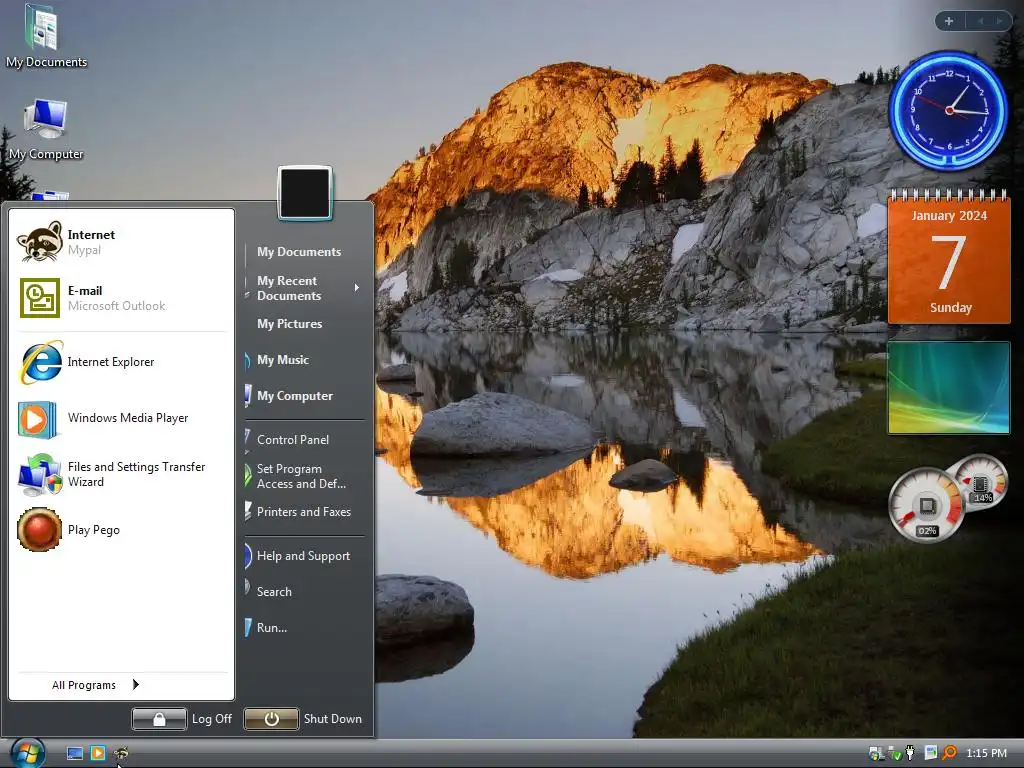Image resolution: width=1024 pixels, height=768 pixels.
Task: Click the January 2024 calendar gadget
Action: pos(949,257)
